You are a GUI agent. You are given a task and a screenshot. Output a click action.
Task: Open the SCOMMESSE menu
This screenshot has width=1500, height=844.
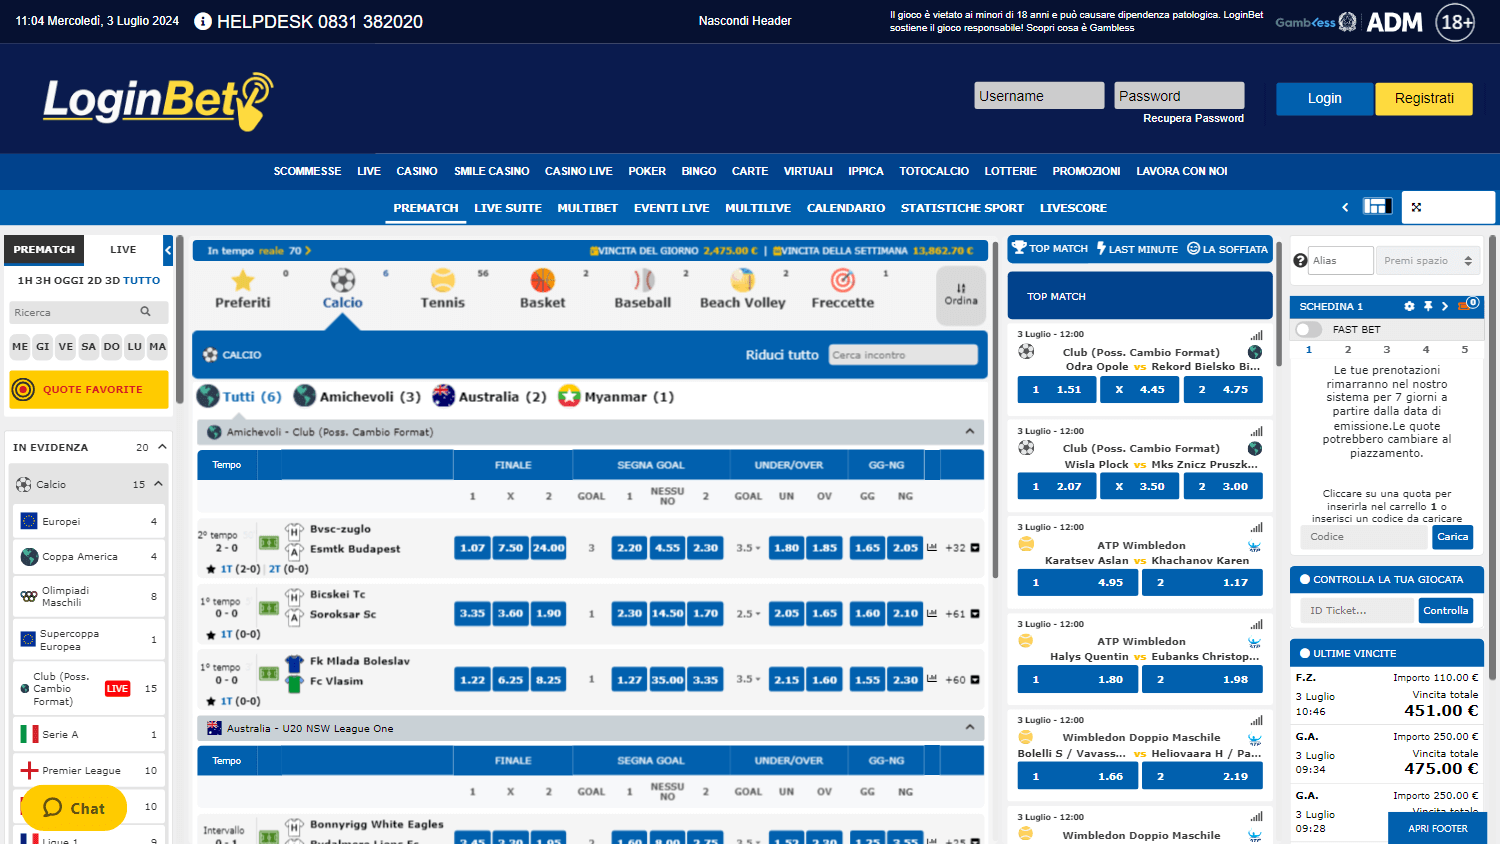[307, 171]
